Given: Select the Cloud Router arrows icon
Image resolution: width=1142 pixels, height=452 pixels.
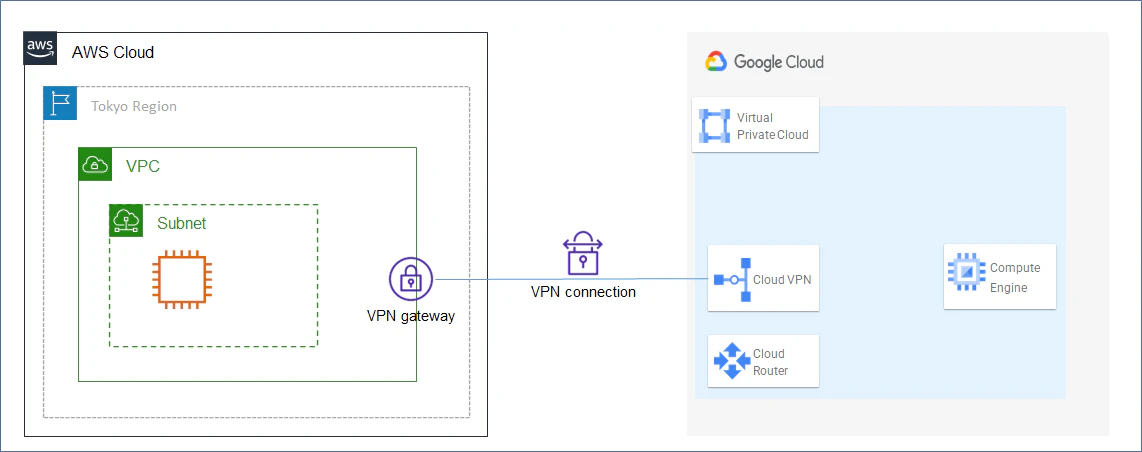Looking at the screenshot, I should 731,362.
